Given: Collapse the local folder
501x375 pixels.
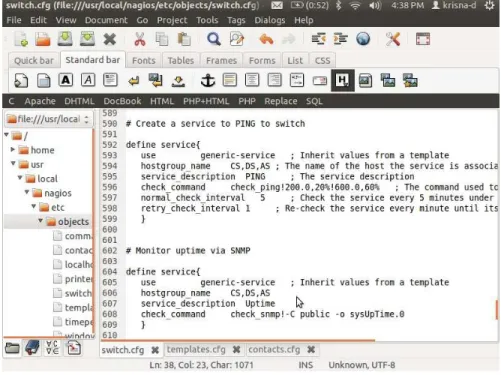Looking at the screenshot, I should tap(20, 178).
